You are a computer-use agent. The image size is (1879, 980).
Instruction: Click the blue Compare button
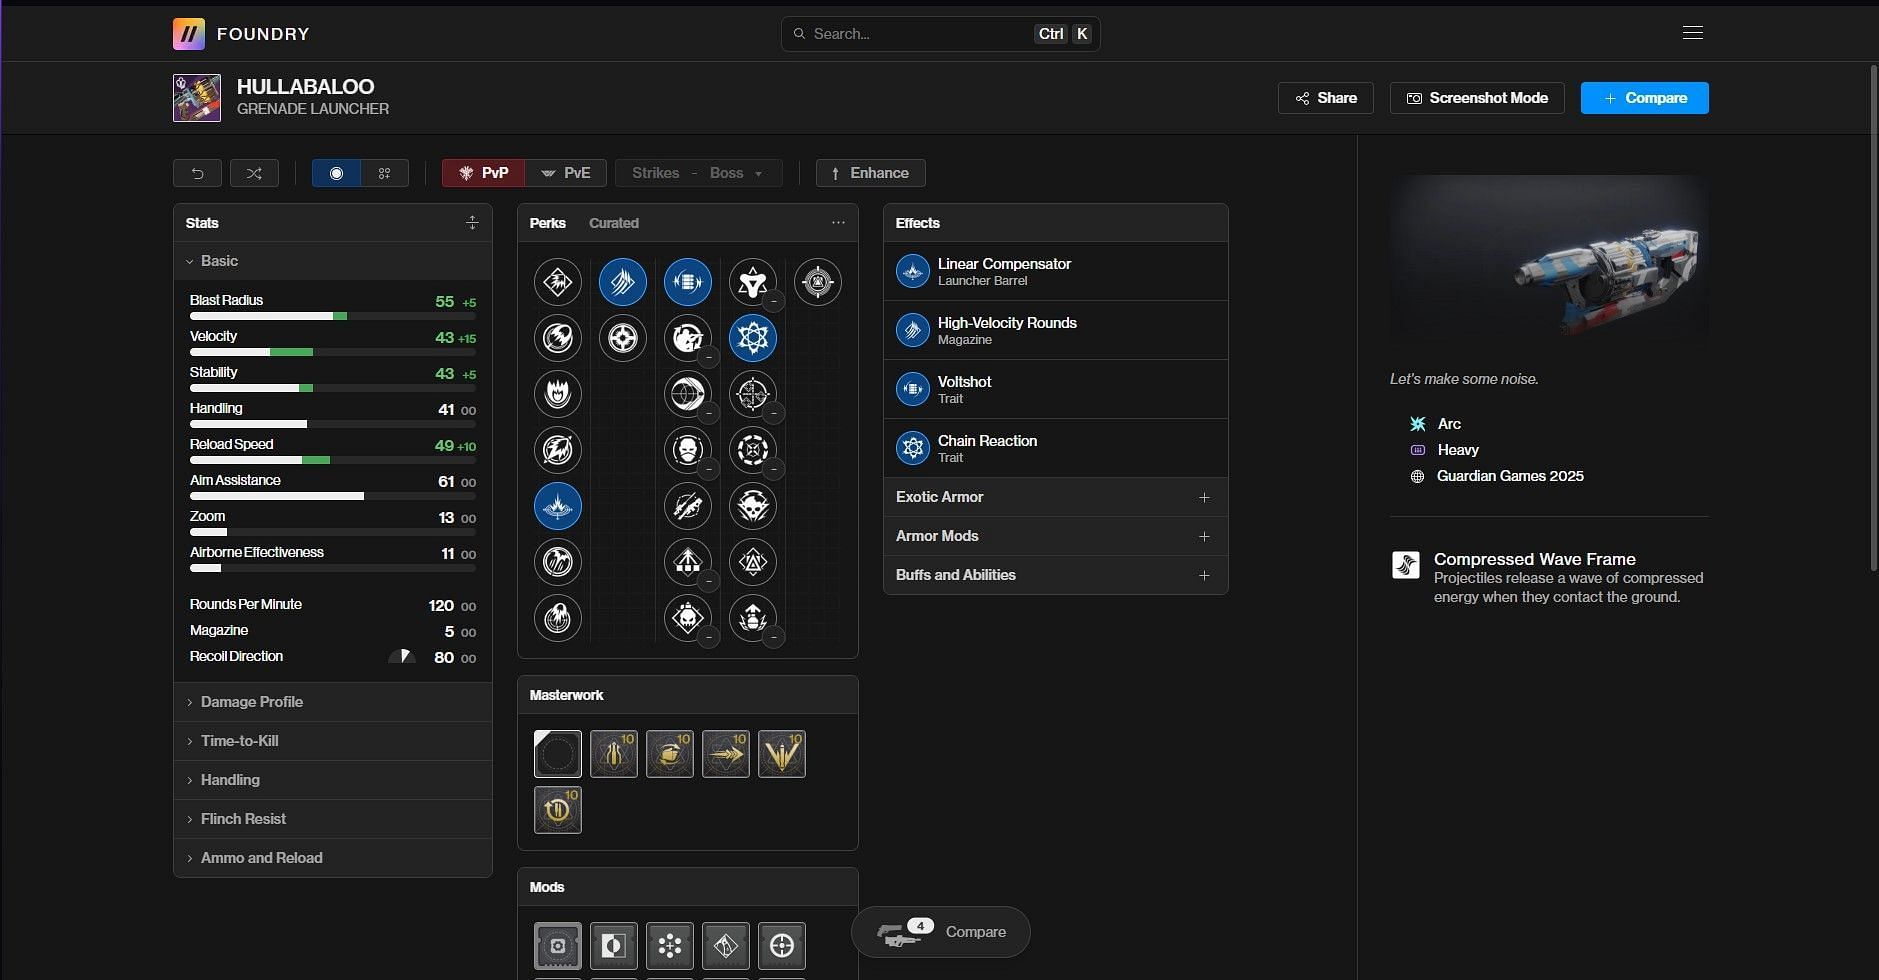point(1644,98)
